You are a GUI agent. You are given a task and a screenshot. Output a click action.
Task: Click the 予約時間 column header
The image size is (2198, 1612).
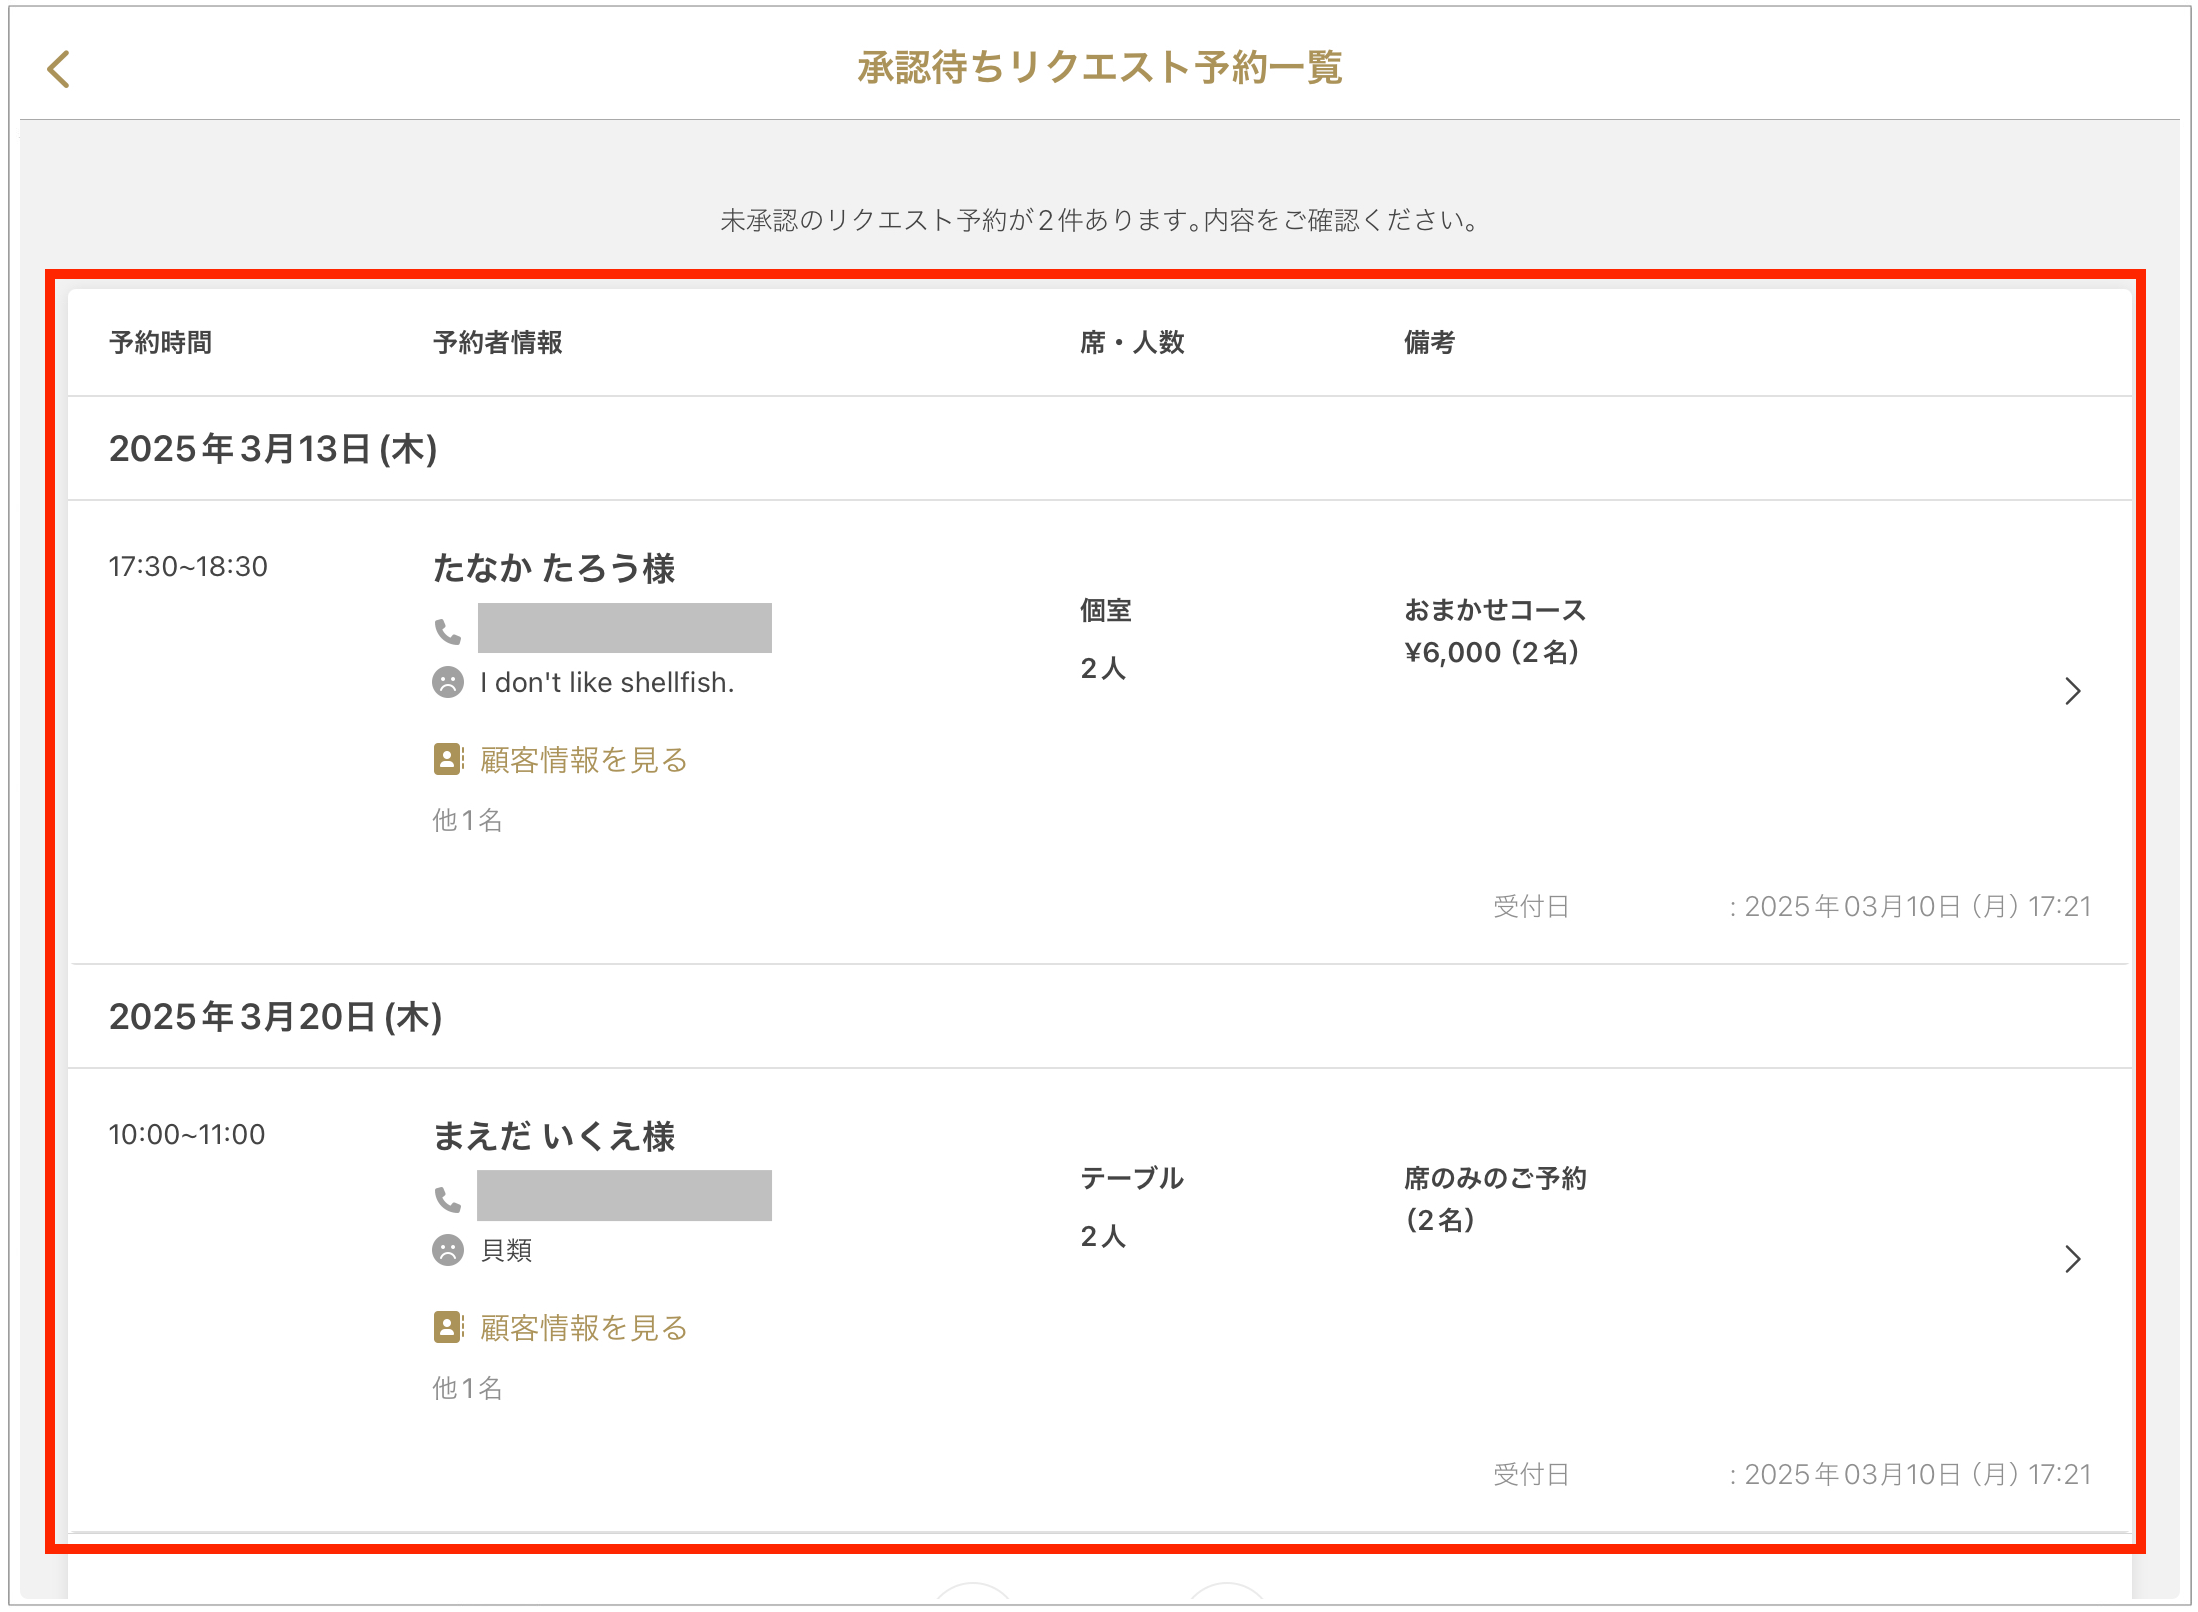pos(160,343)
